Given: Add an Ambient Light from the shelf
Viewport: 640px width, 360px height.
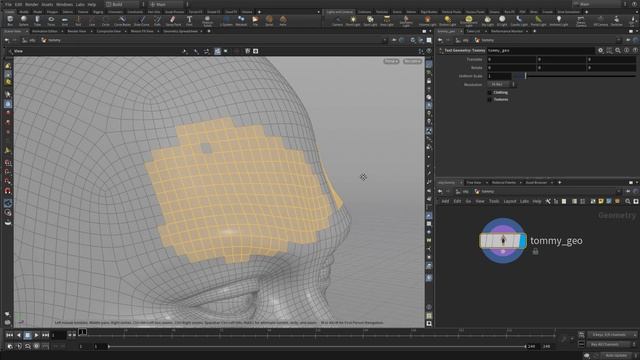Looking at the screenshot, I should pos(559,21).
